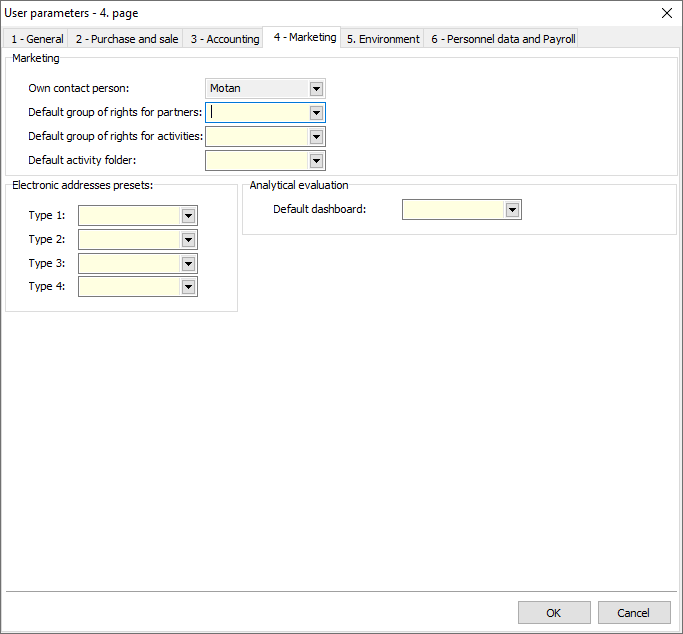This screenshot has width=683, height=634.
Task: Close the User parameters dialog window
Action: pos(667,13)
